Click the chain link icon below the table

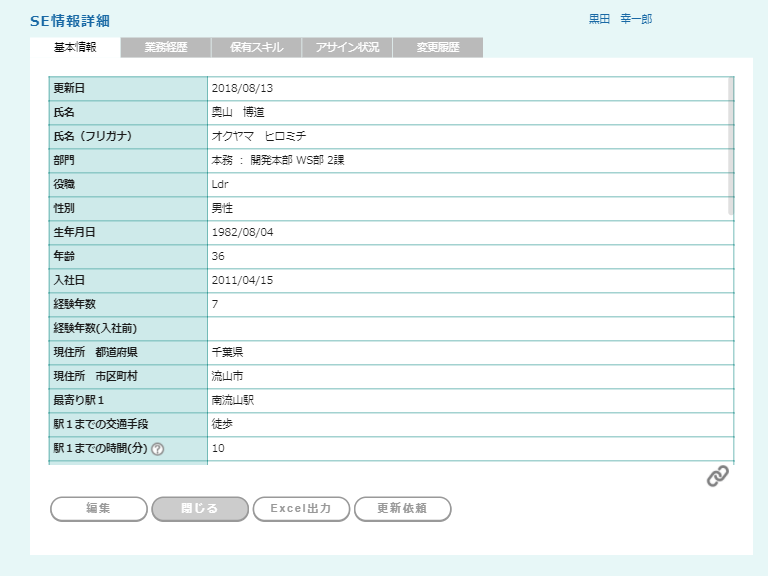[717, 476]
